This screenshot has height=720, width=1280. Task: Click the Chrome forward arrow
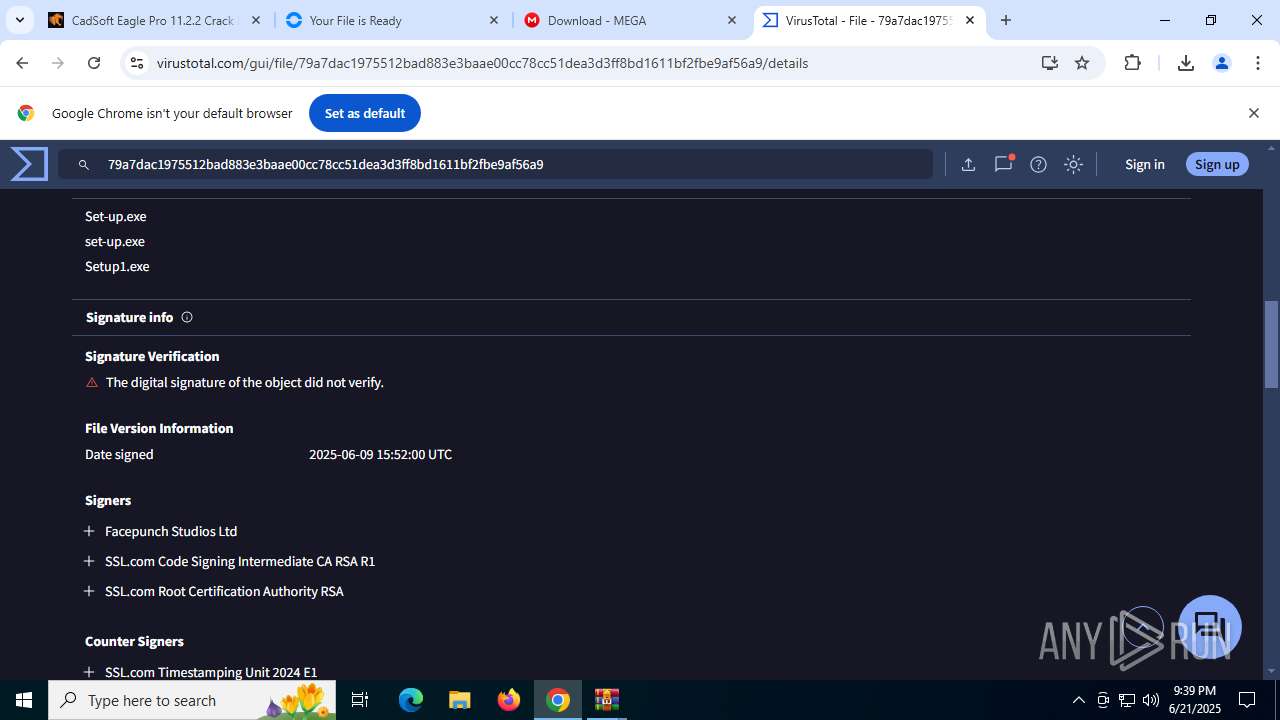(x=58, y=63)
